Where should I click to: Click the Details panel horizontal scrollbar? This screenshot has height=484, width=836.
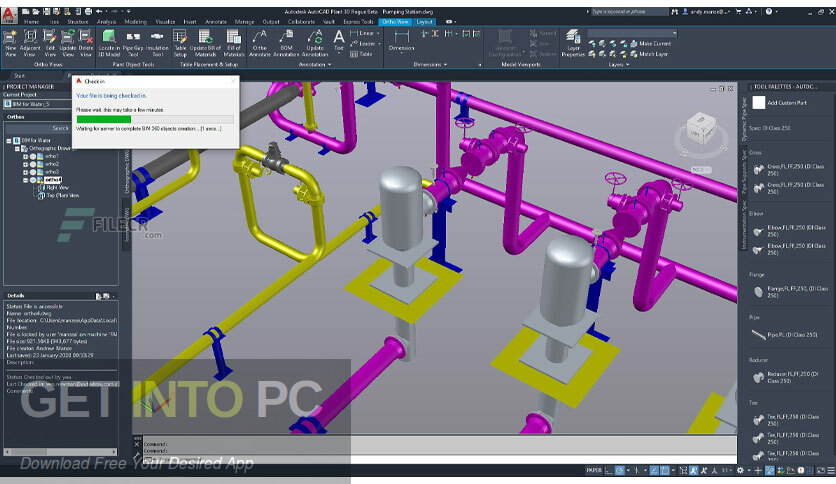pos(60,451)
